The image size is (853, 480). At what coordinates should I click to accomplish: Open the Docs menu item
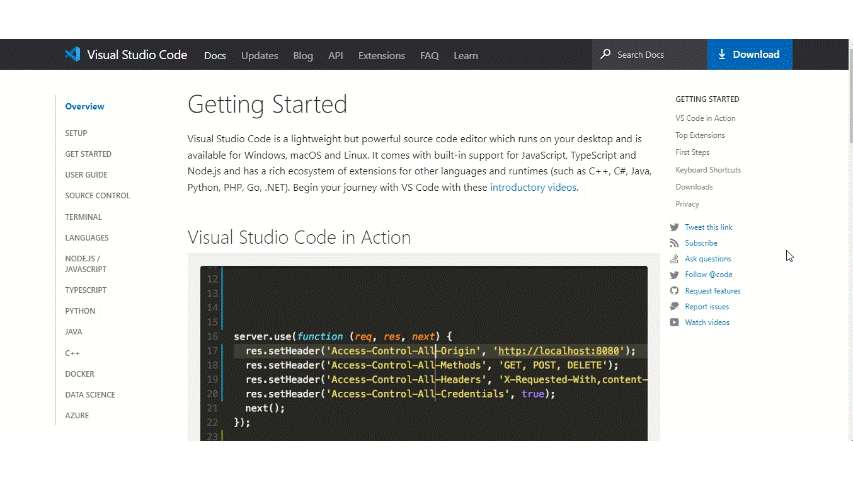point(215,56)
